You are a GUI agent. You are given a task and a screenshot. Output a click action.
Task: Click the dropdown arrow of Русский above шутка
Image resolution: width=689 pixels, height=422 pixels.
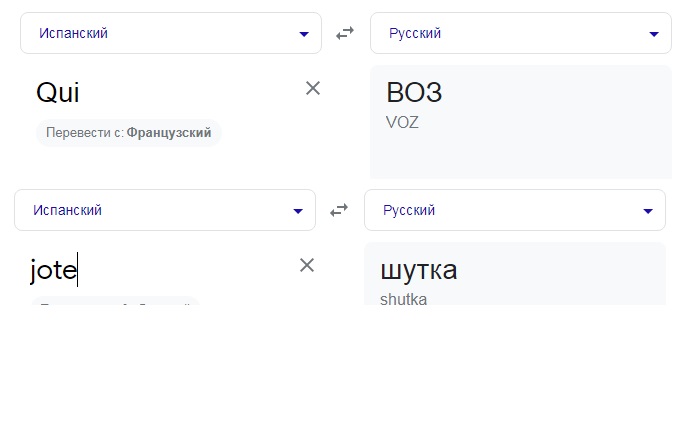pos(648,211)
